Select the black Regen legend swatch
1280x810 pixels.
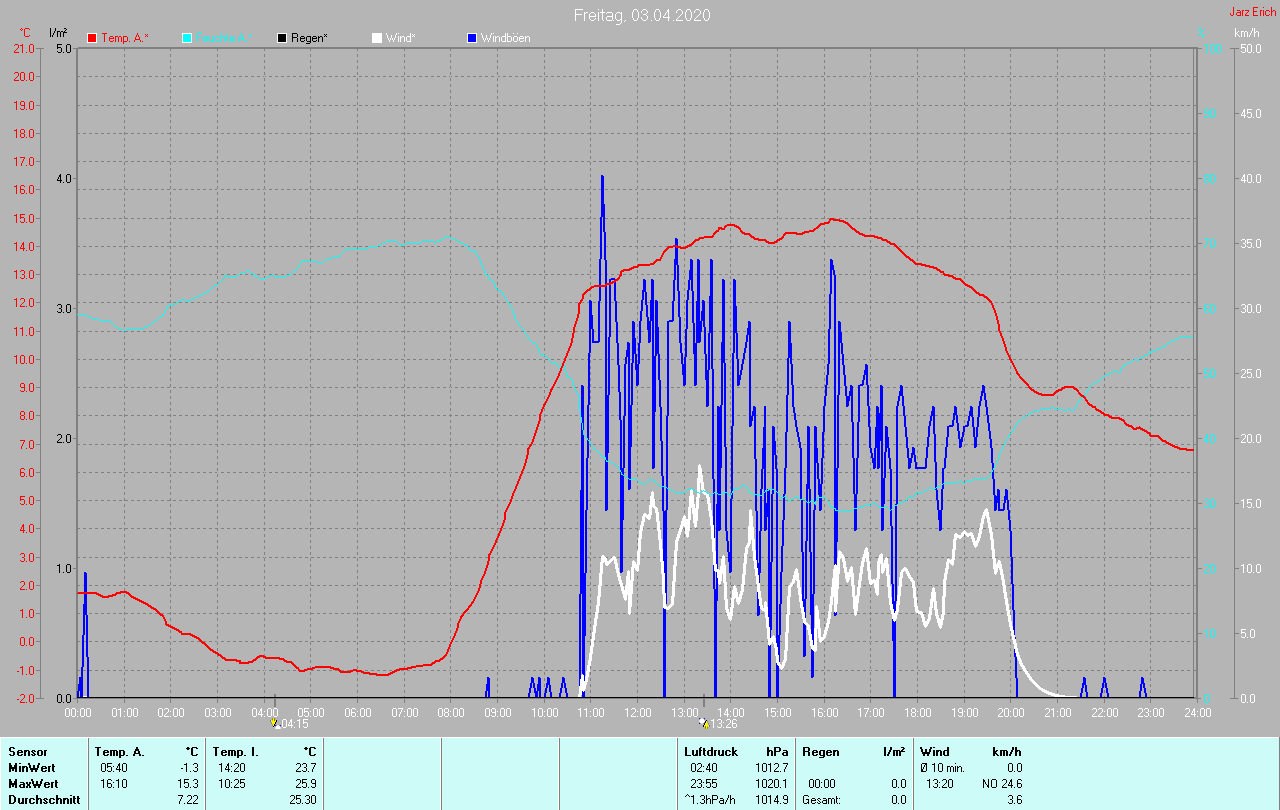pos(282,38)
